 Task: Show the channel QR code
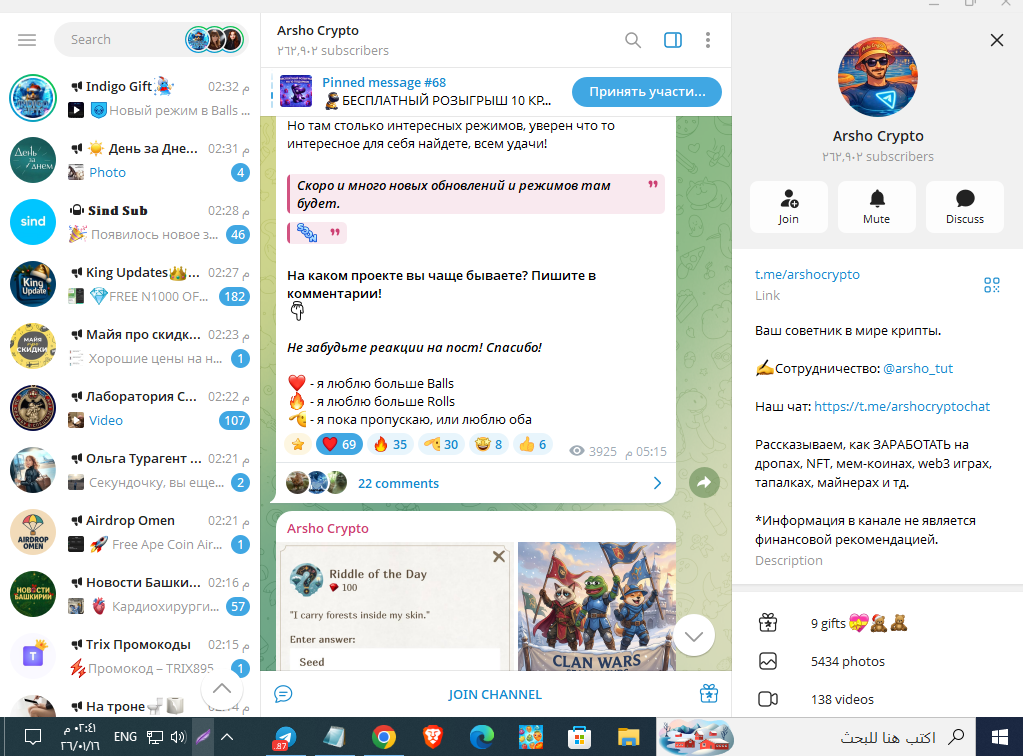click(x=991, y=285)
